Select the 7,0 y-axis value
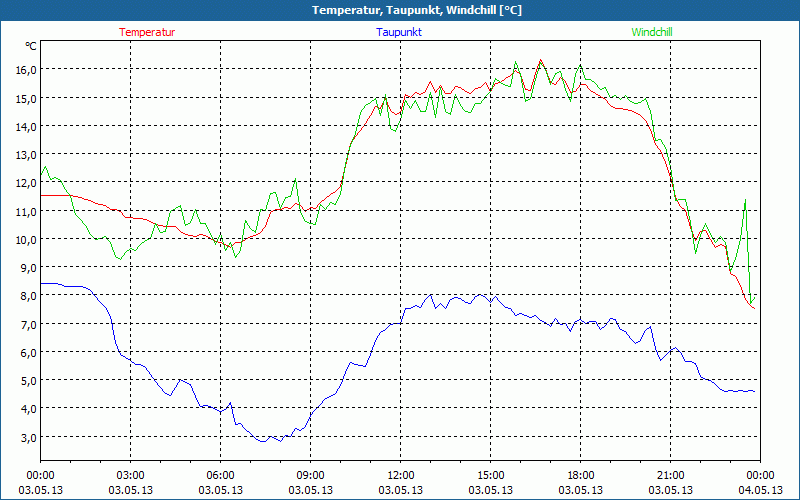 coord(29,324)
